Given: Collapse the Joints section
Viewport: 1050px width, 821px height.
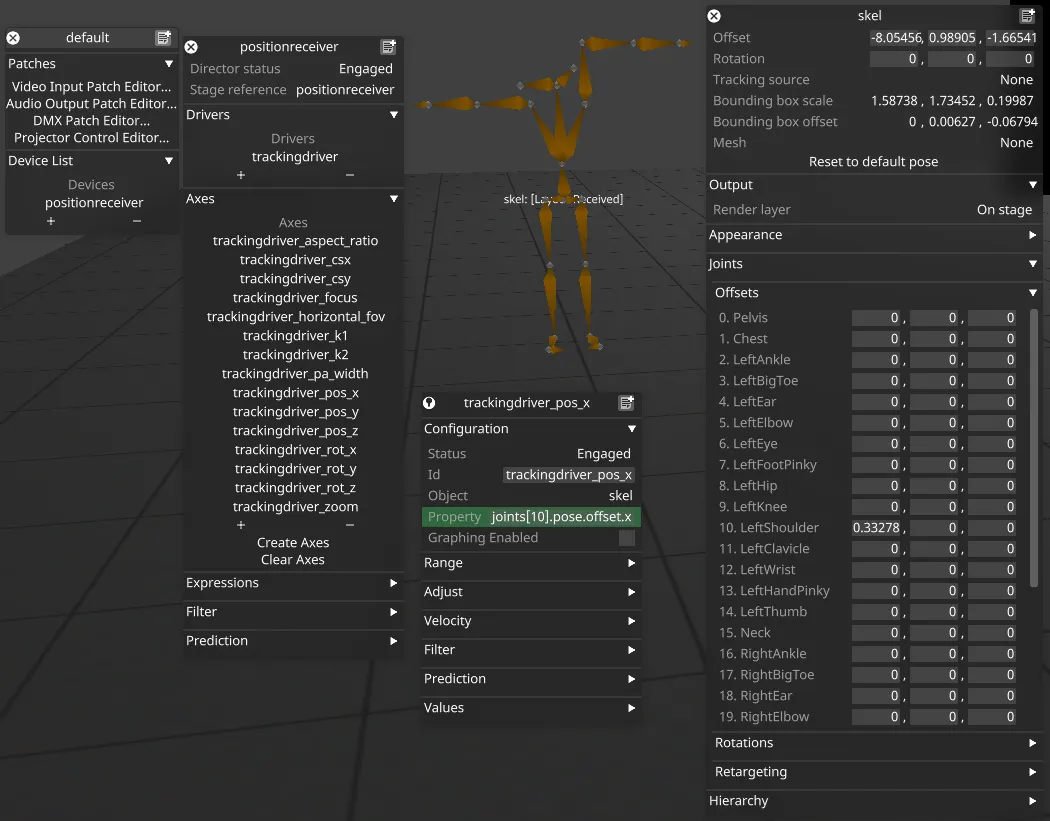Looking at the screenshot, I should tap(1033, 264).
